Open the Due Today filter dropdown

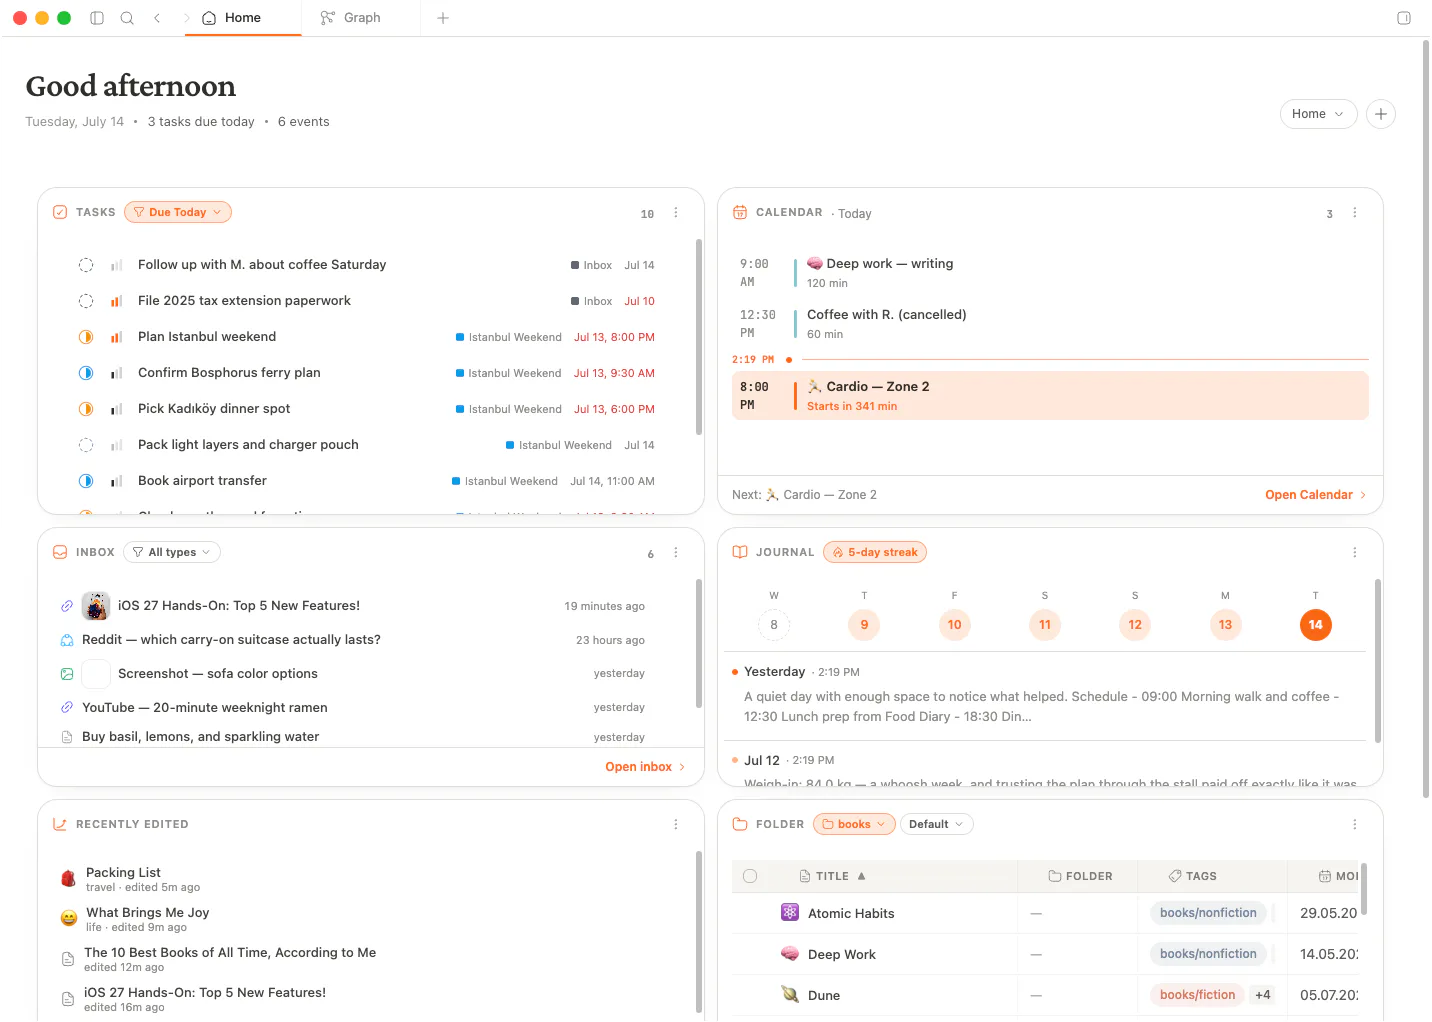(178, 212)
